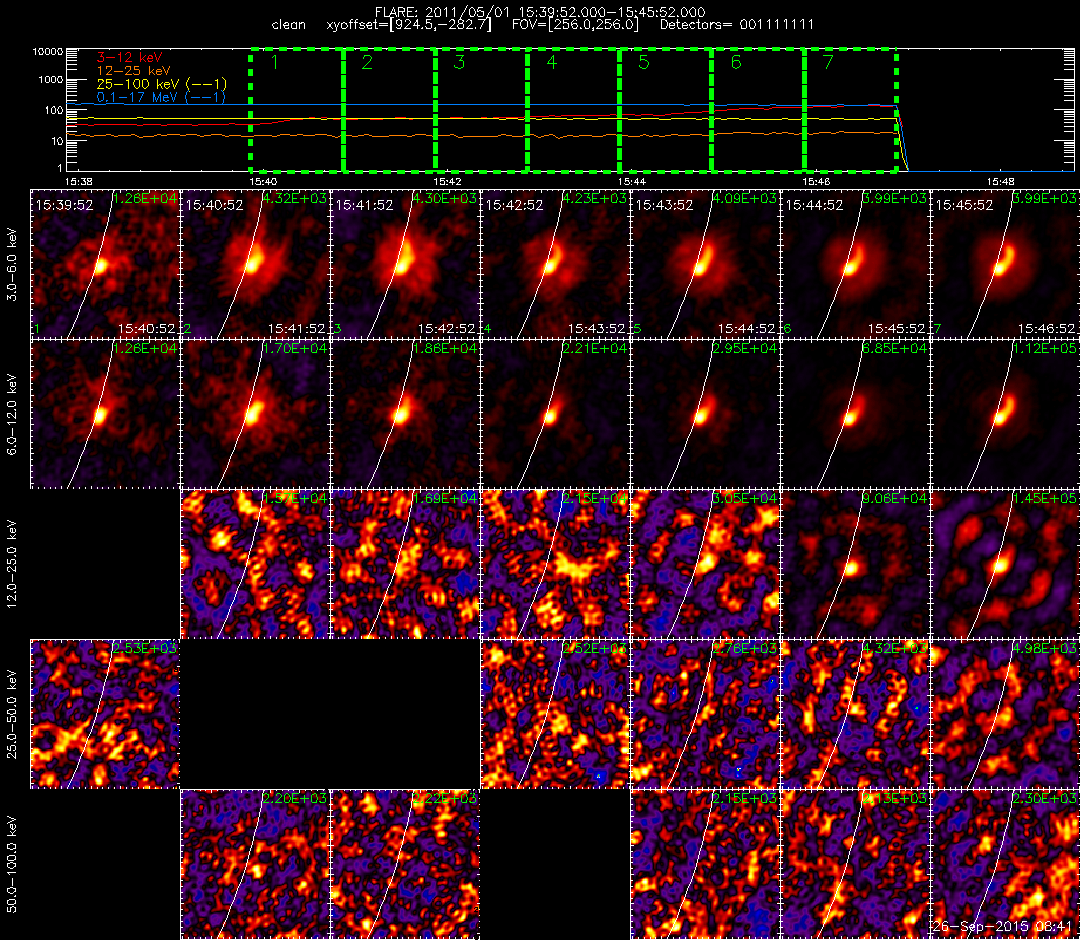The width and height of the screenshot is (1080, 940).
Task: Select interval 6 in the light curve
Action: point(758,110)
